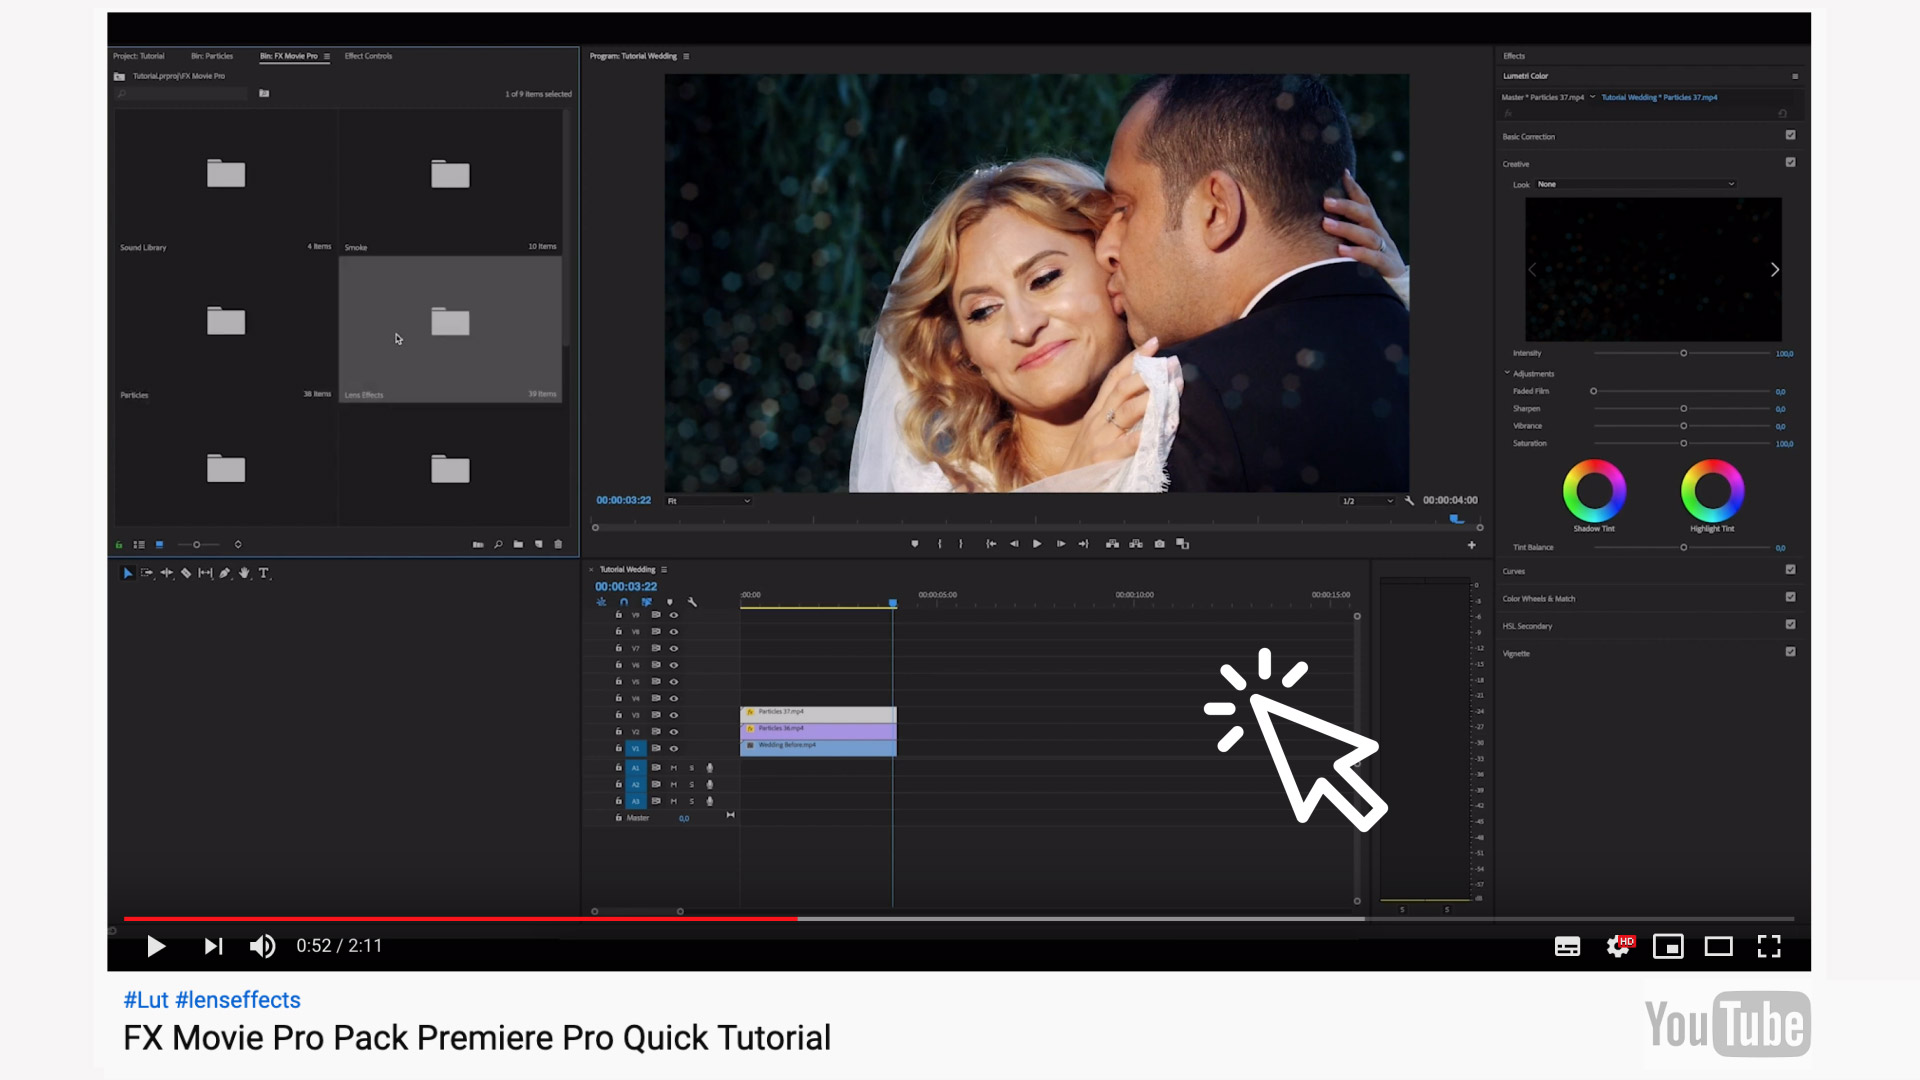This screenshot has height=1080, width=1920.
Task: Switch to Bin: Particles tab
Action: tap(212, 56)
